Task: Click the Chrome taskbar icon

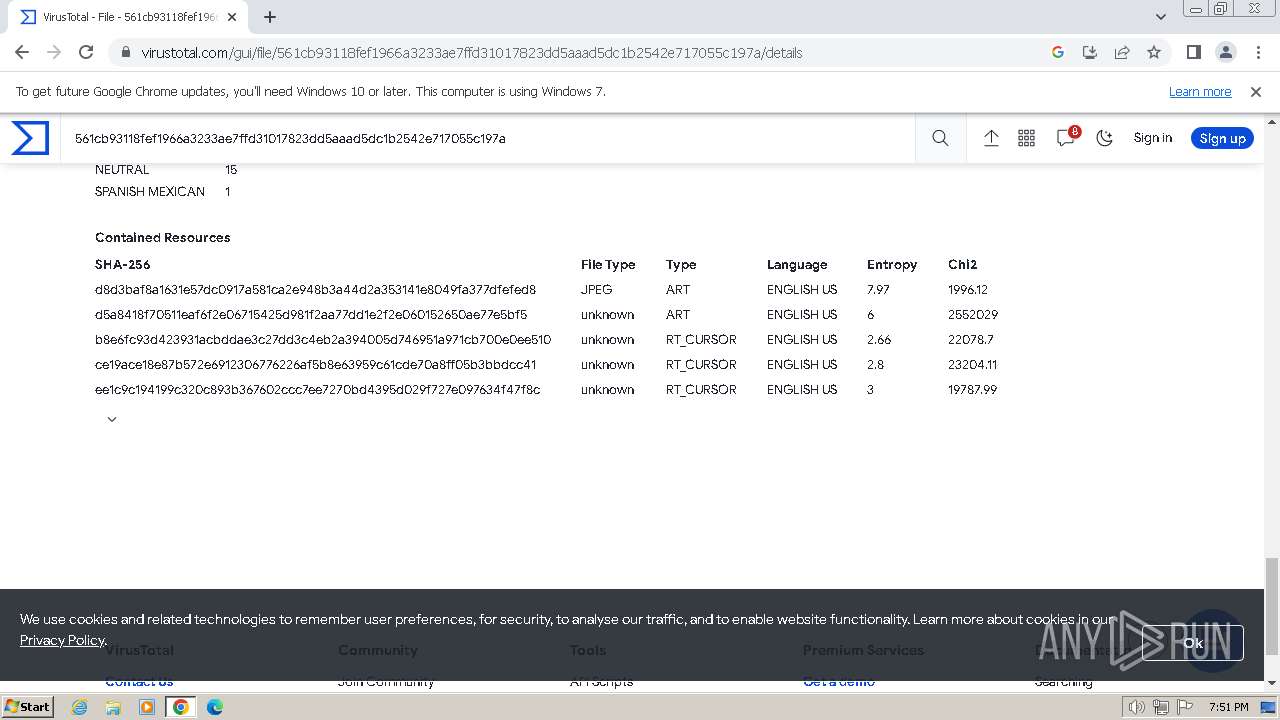Action: pyautogui.click(x=181, y=707)
